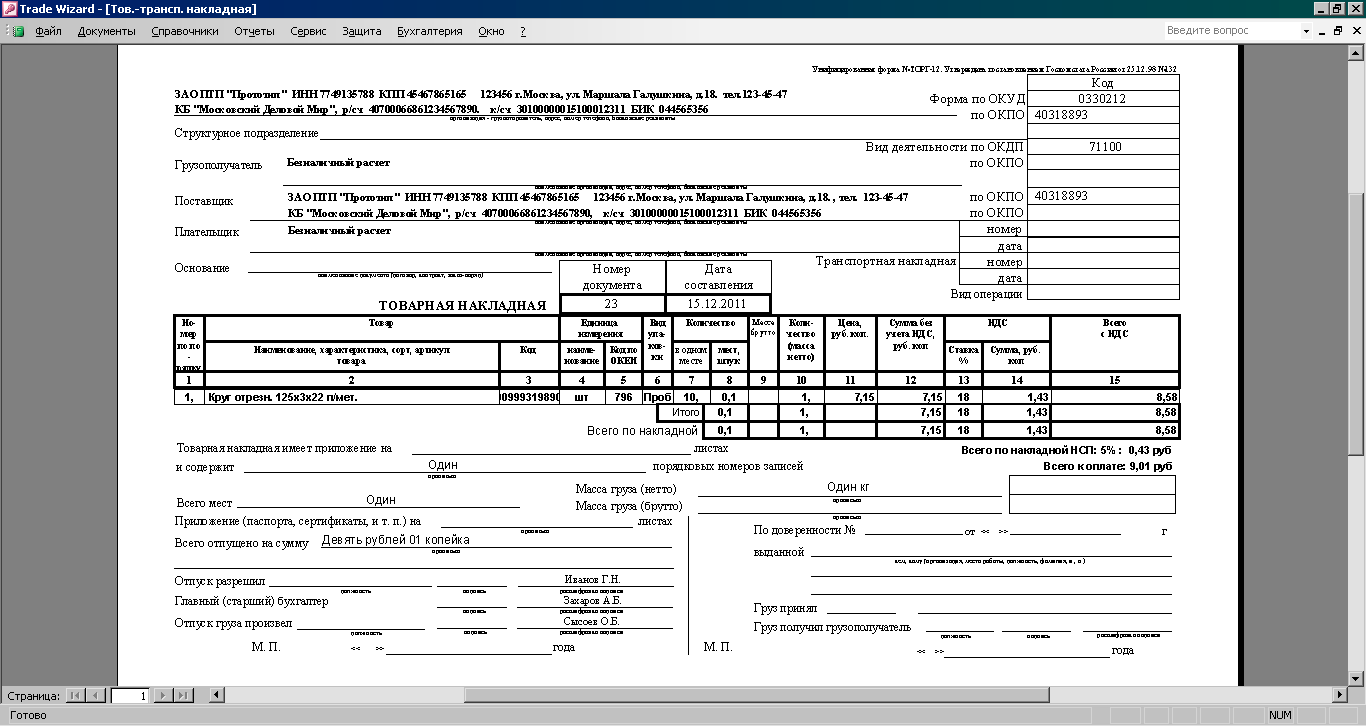This screenshot has width=1366, height=726.
Task: Click the net weight value 'Один кг'
Action: click(848, 487)
